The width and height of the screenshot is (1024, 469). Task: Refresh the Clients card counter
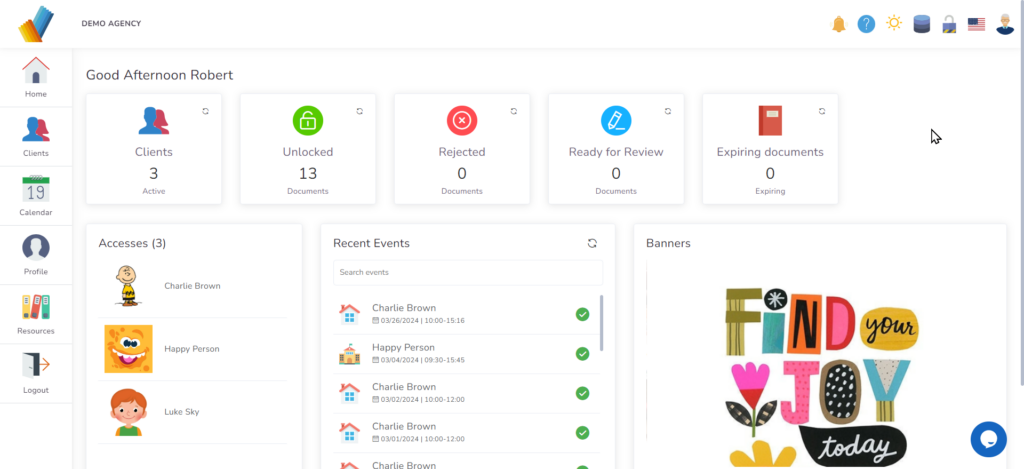coord(205,111)
